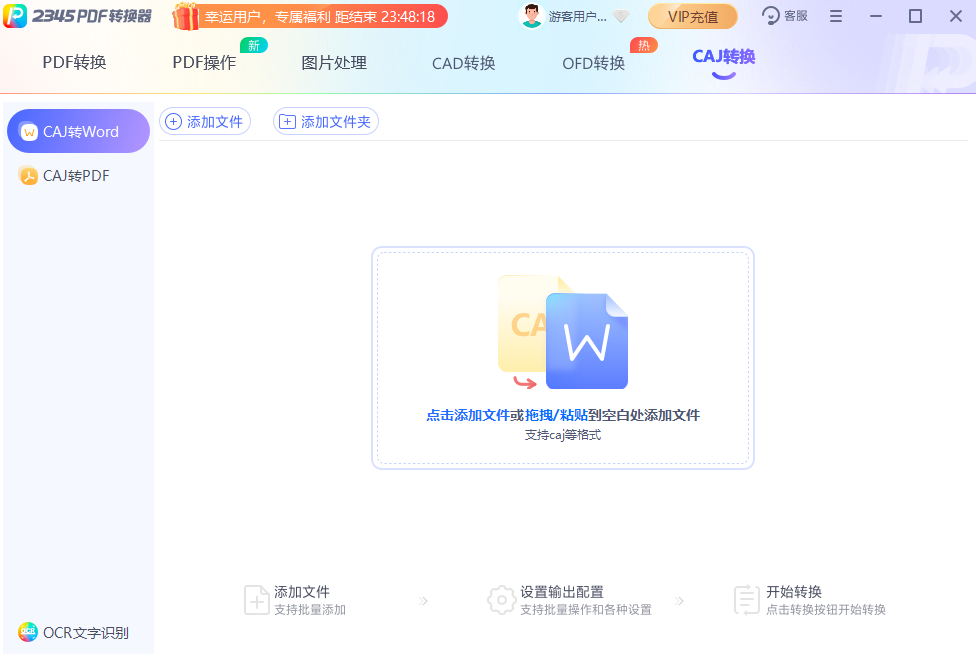Select CAJ转PDF in the sidebar
976x658 pixels.
click(x=78, y=176)
